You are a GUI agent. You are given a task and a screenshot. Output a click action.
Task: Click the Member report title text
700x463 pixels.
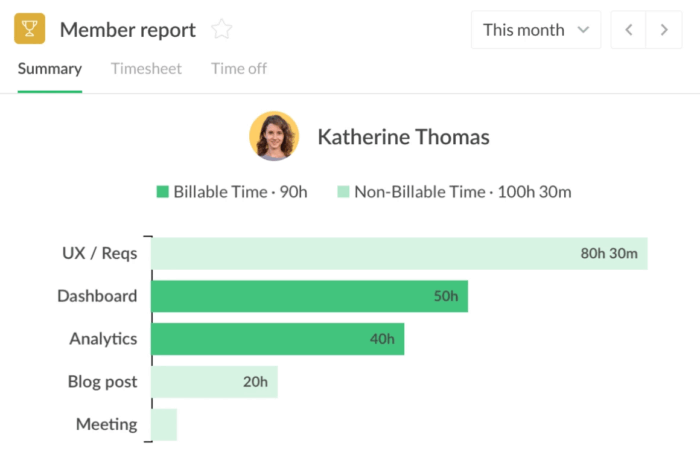(127, 30)
